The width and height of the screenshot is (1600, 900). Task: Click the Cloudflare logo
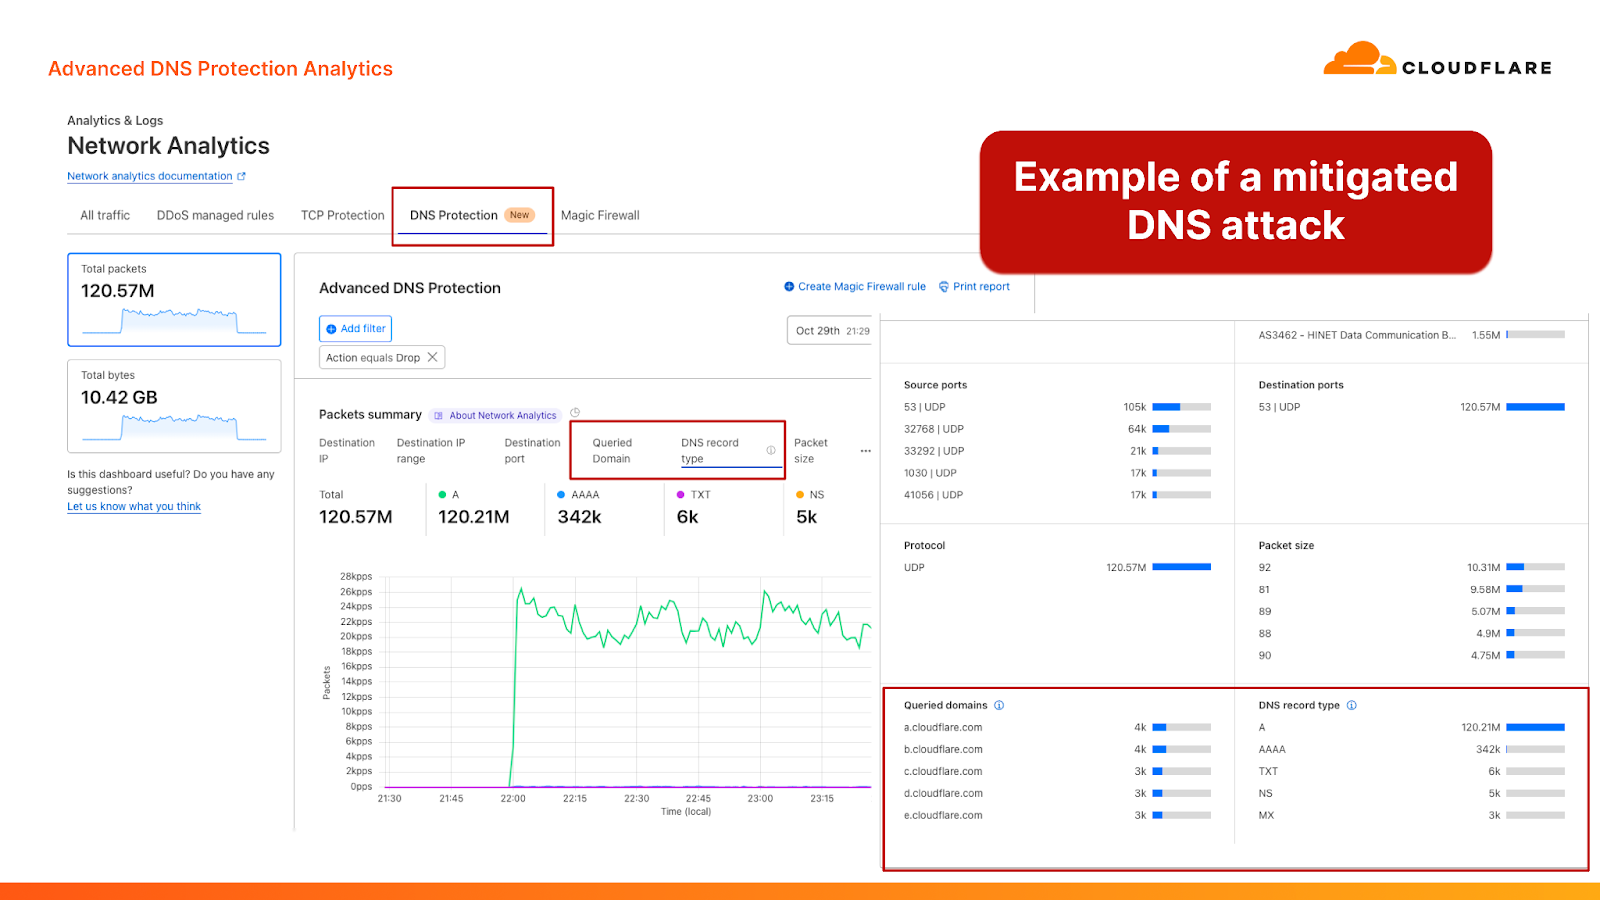click(1437, 60)
